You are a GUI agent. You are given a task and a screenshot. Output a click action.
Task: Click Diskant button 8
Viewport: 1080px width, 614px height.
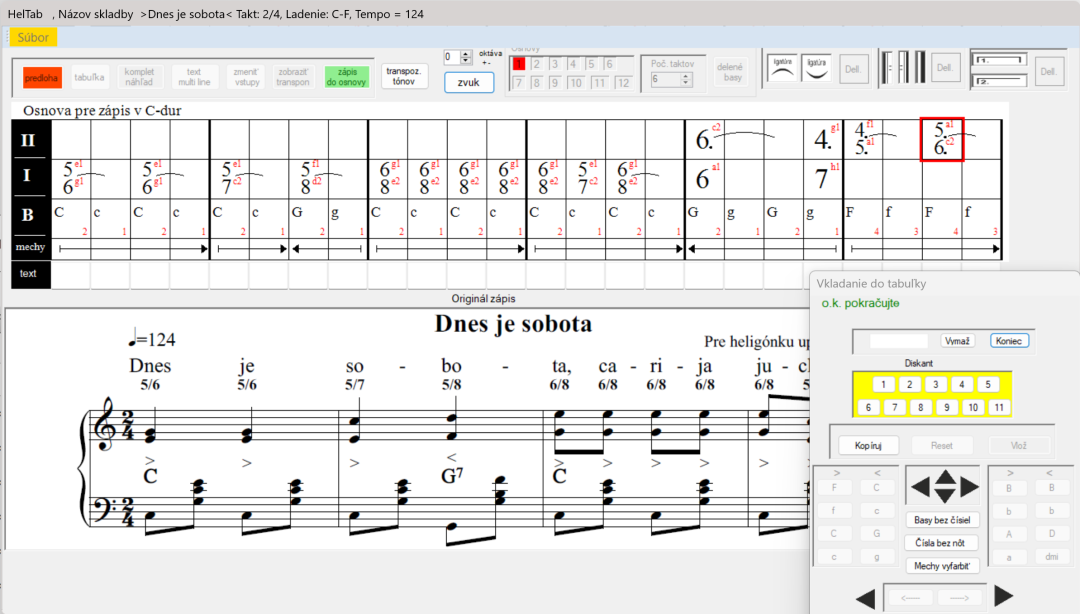tap(920, 407)
